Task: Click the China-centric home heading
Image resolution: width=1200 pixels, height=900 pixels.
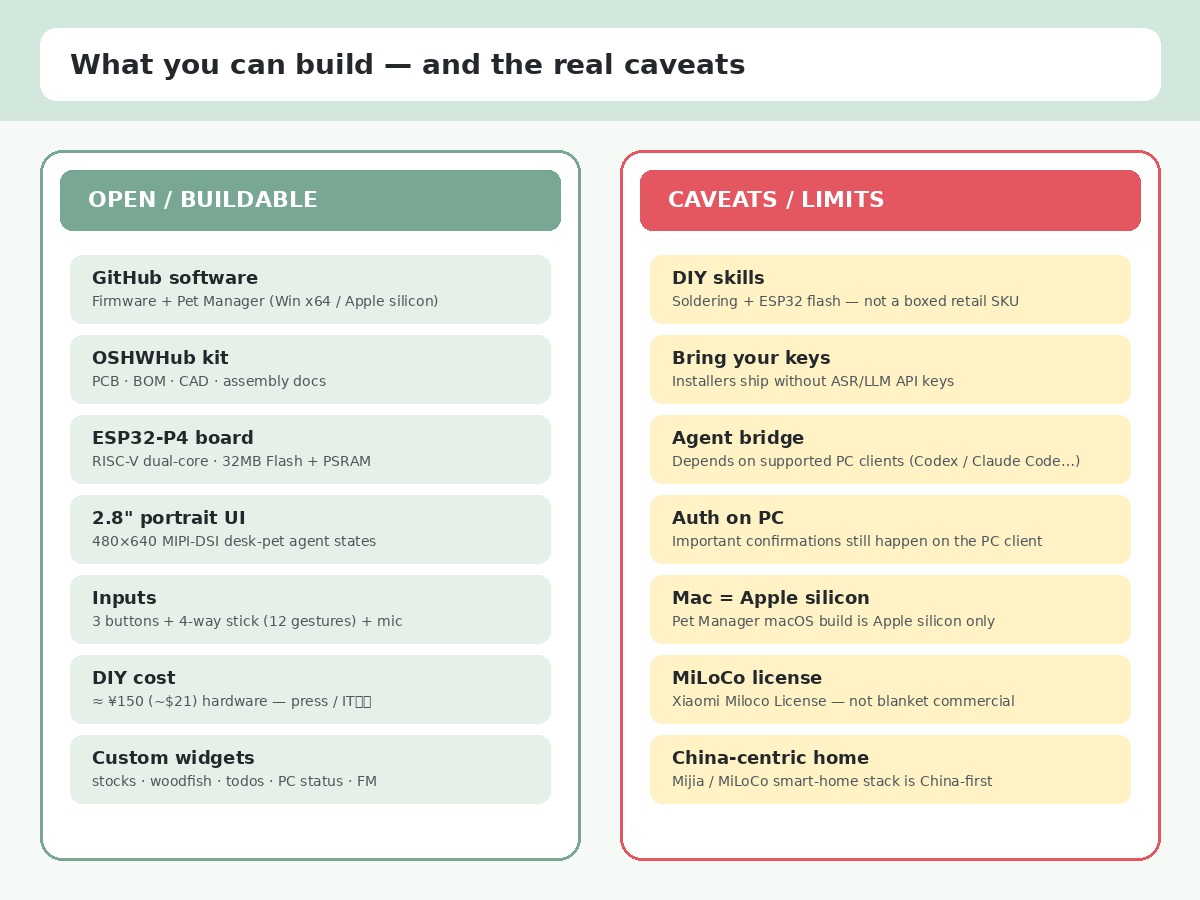Action: [770, 758]
